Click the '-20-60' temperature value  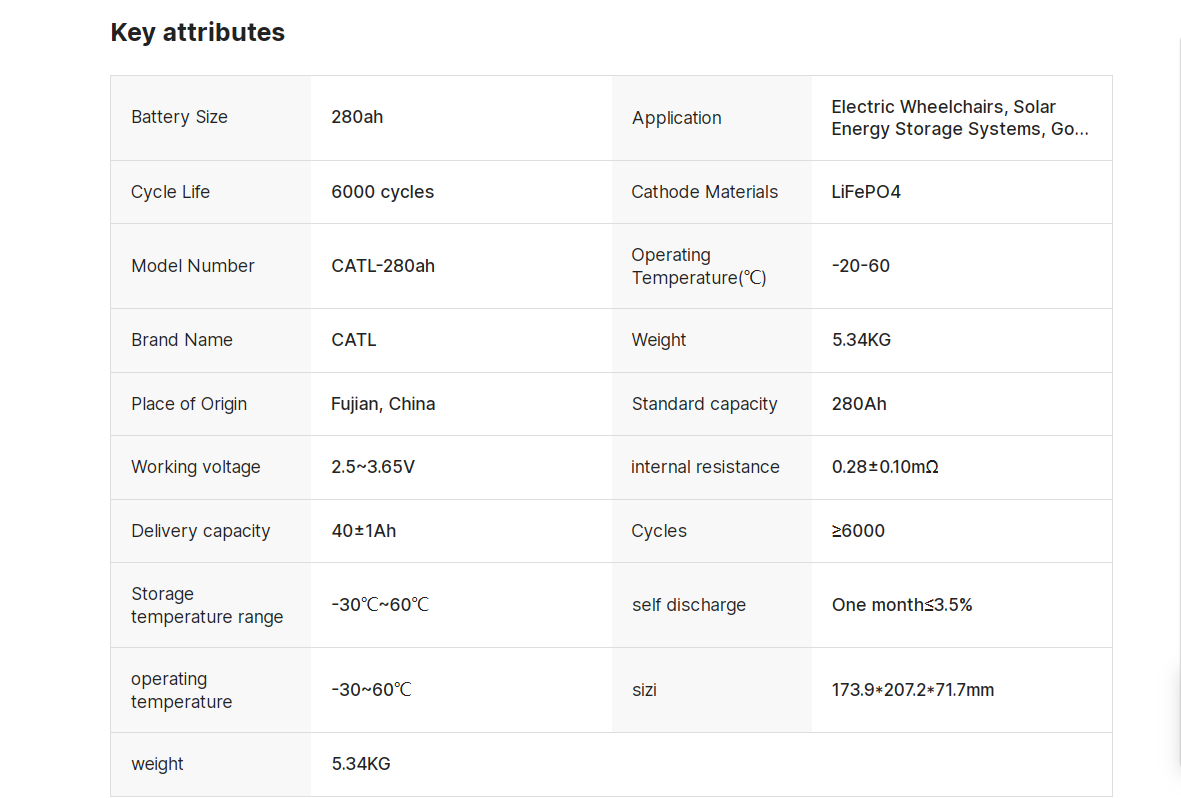(861, 266)
